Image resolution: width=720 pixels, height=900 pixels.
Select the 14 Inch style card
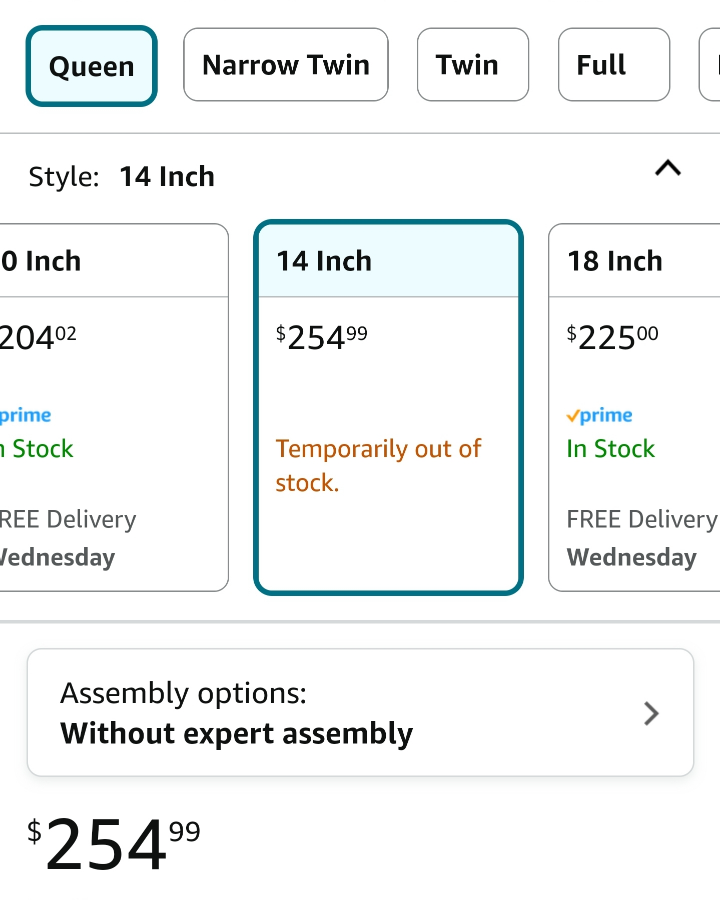click(x=388, y=408)
